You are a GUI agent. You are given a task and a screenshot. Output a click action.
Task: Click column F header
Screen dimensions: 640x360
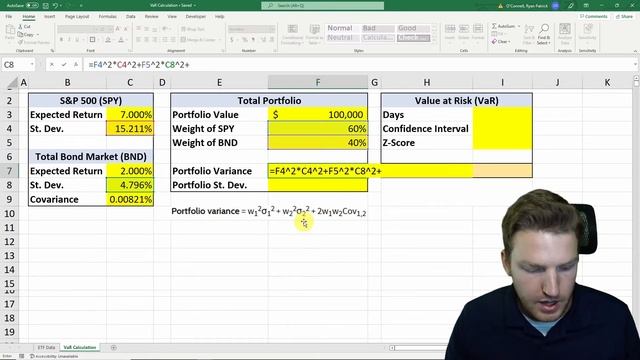click(x=318, y=82)
